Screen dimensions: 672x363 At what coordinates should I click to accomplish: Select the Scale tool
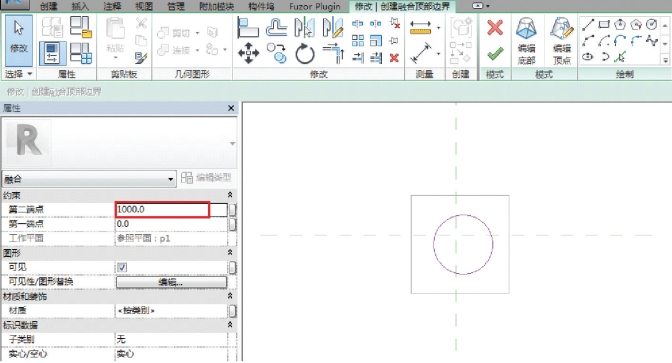375,41
